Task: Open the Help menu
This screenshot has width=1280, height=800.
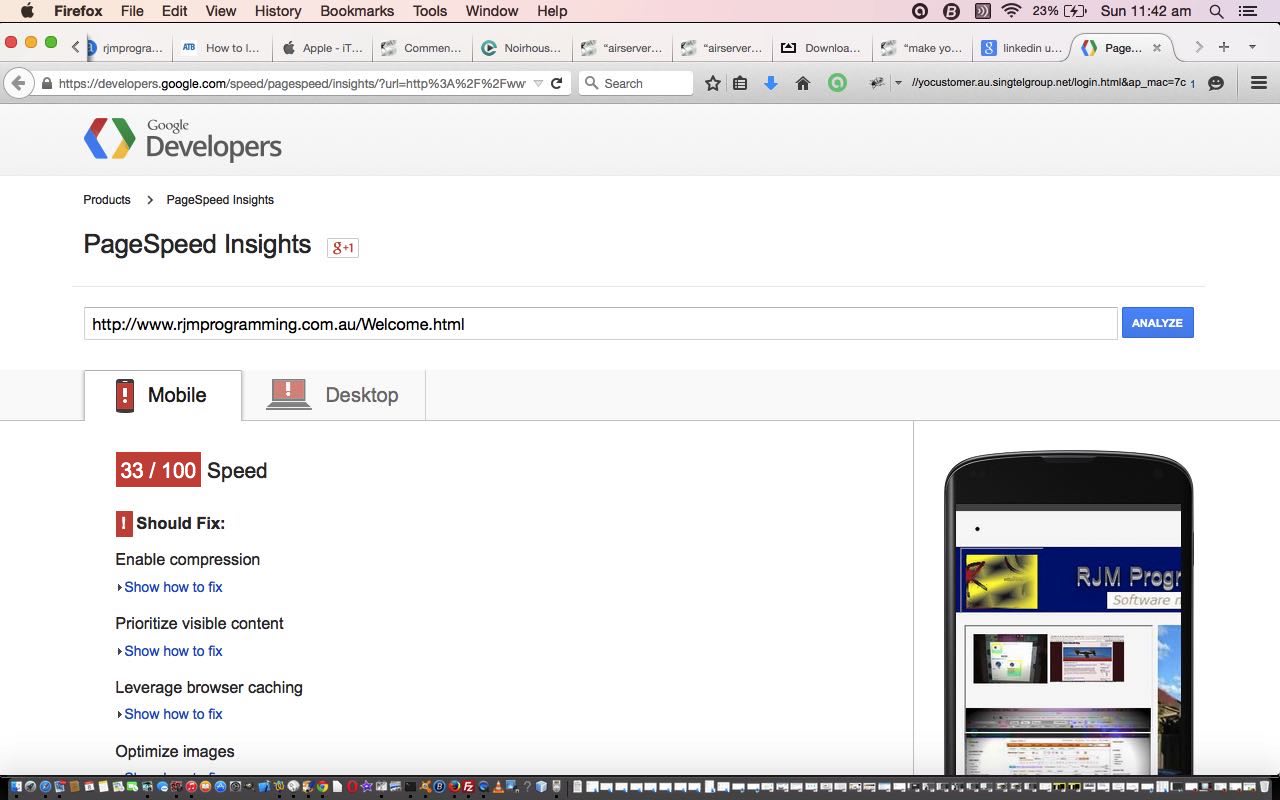Action: tap(552, 11)
